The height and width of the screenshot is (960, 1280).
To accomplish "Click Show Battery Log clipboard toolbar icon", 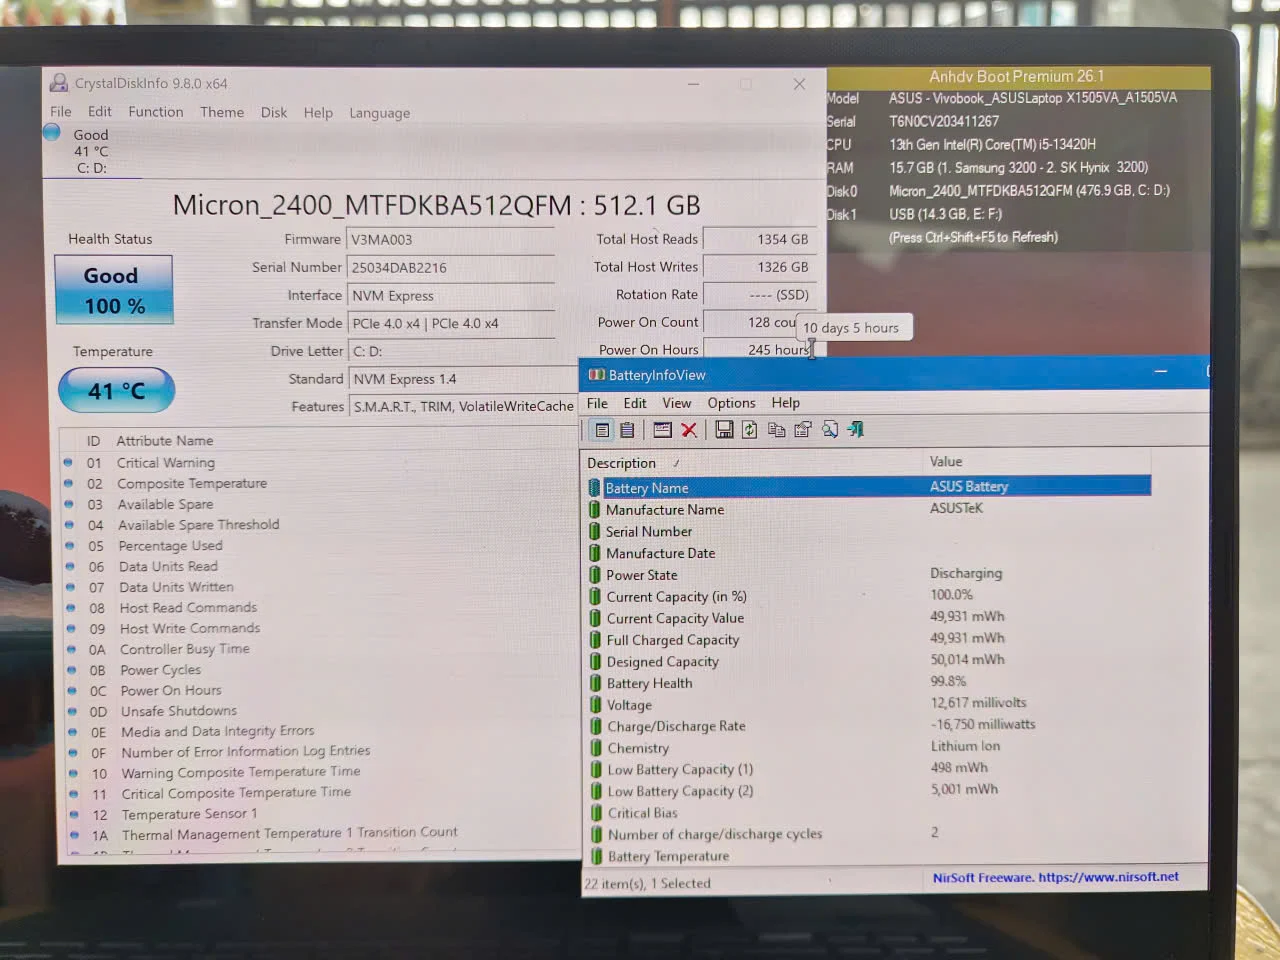I will click(627, 430).
